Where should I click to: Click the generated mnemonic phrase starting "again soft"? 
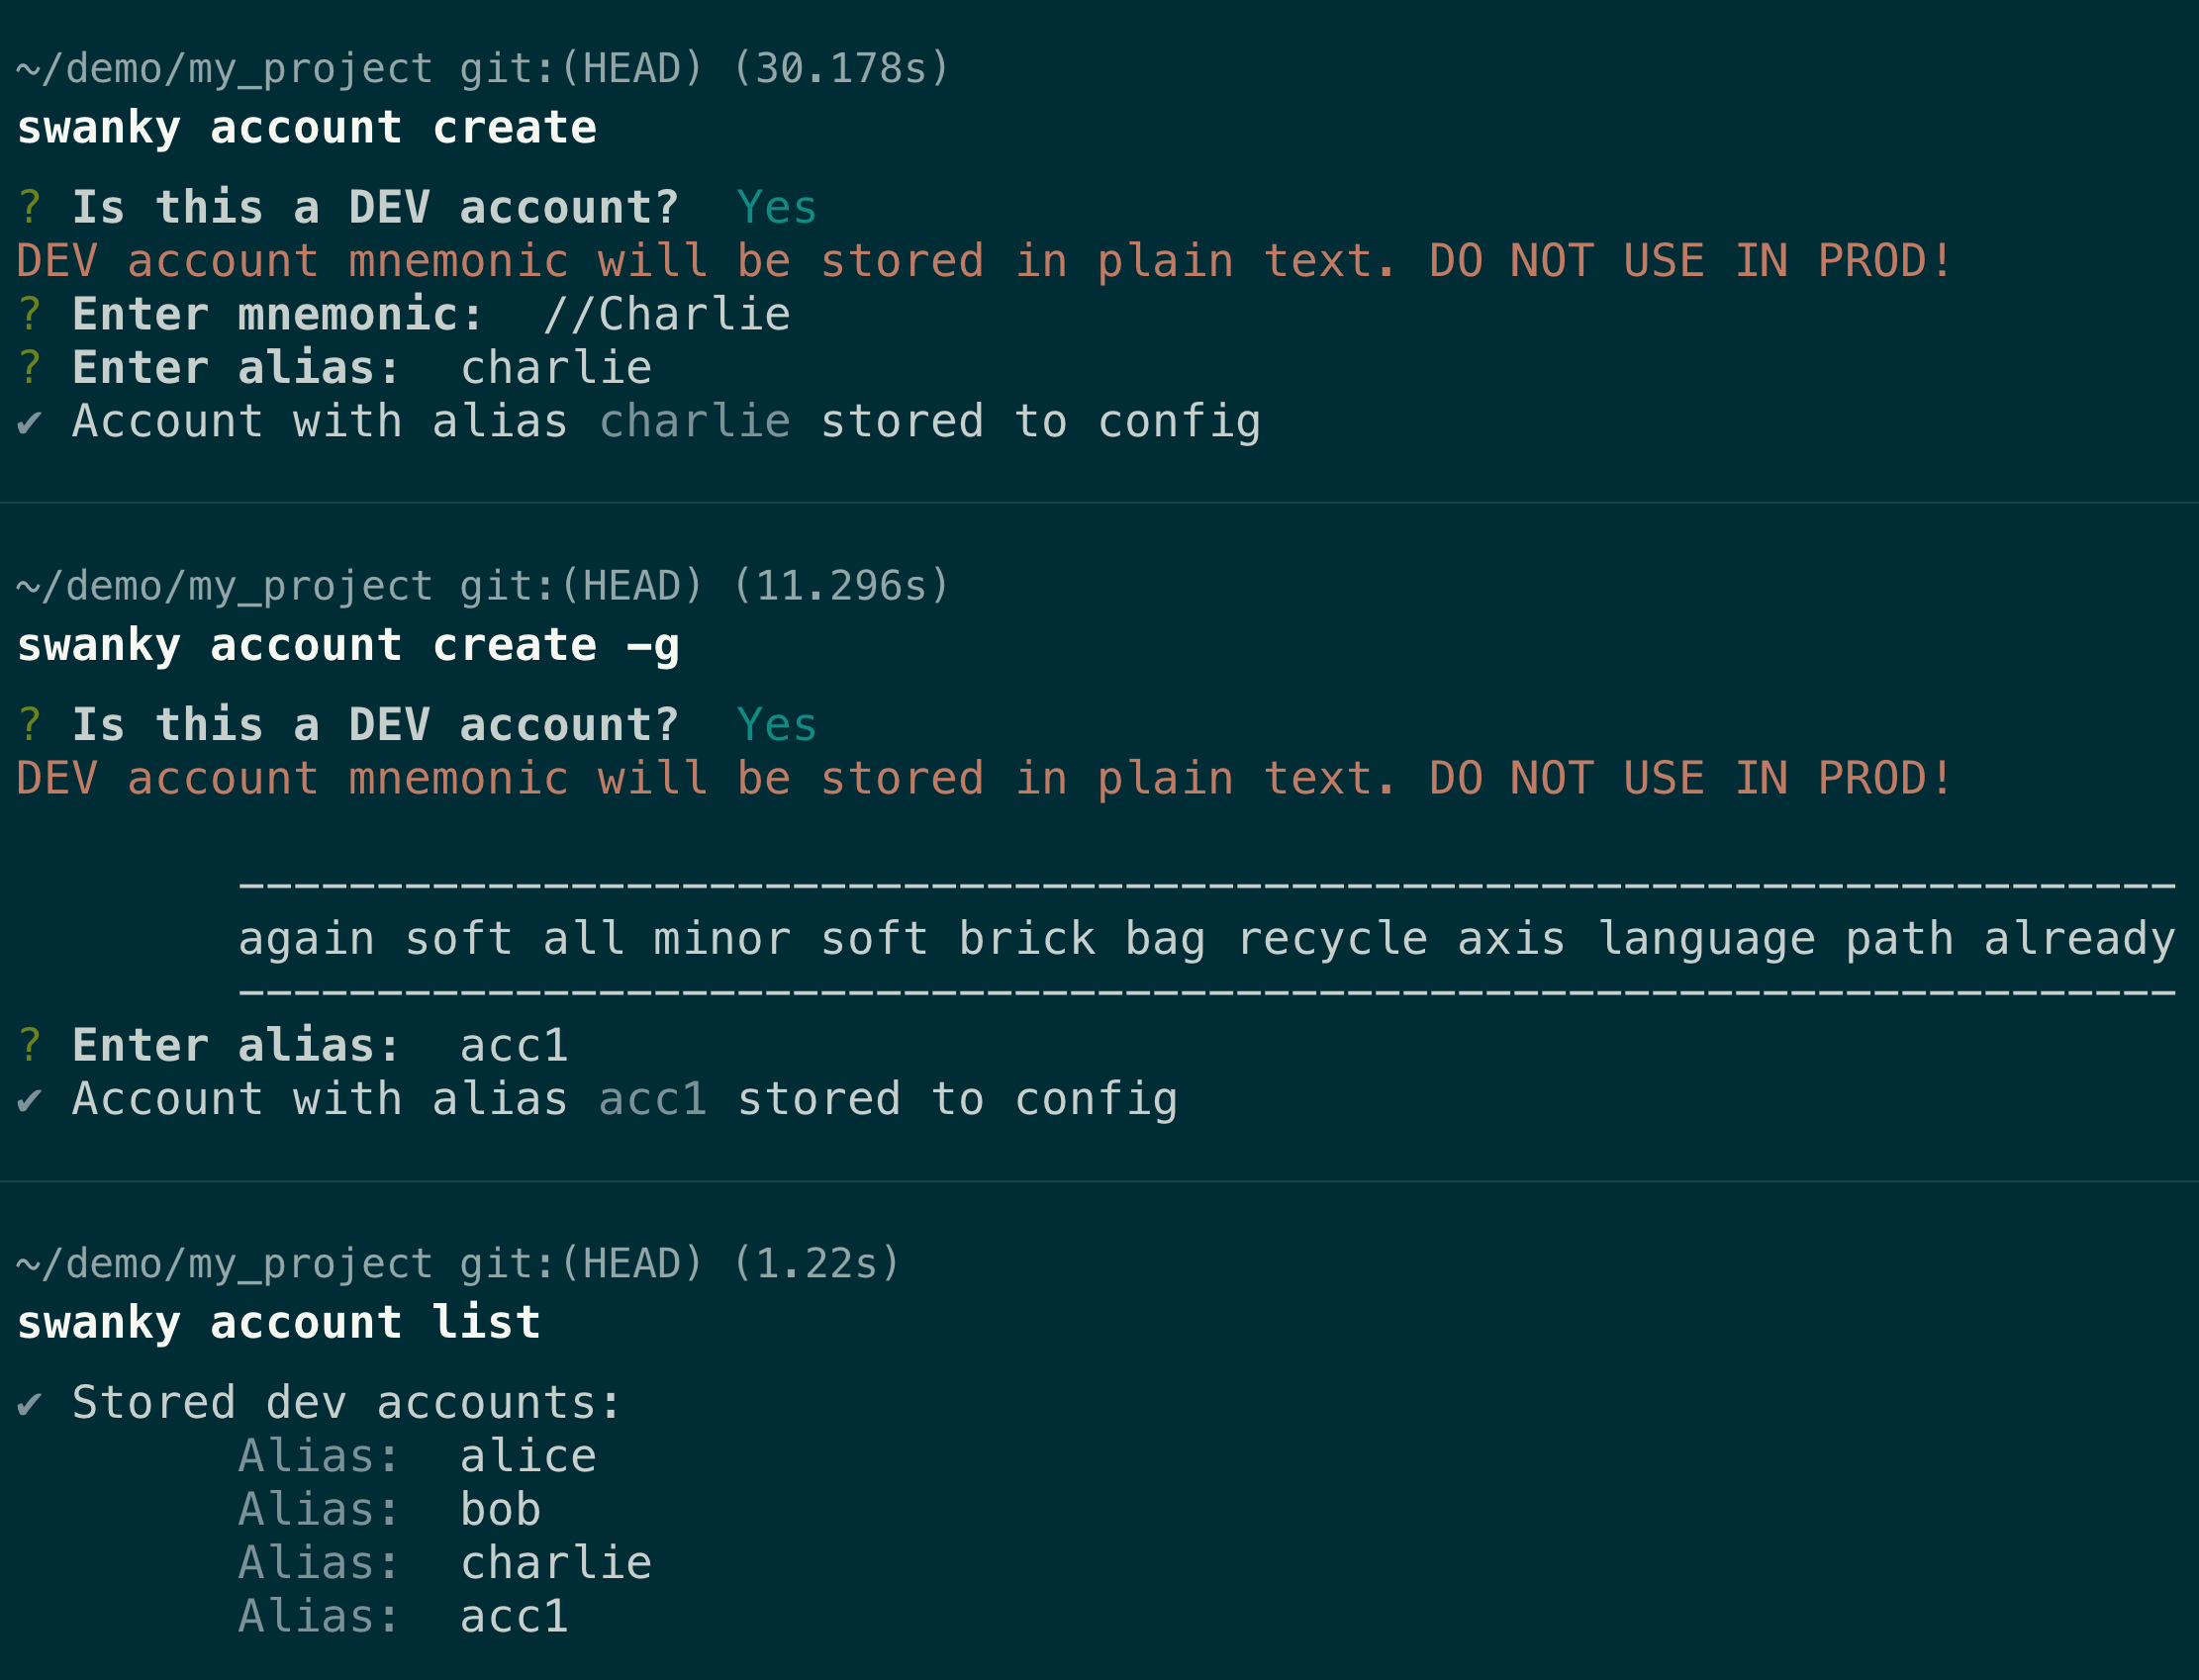(x=1206, y=939)
